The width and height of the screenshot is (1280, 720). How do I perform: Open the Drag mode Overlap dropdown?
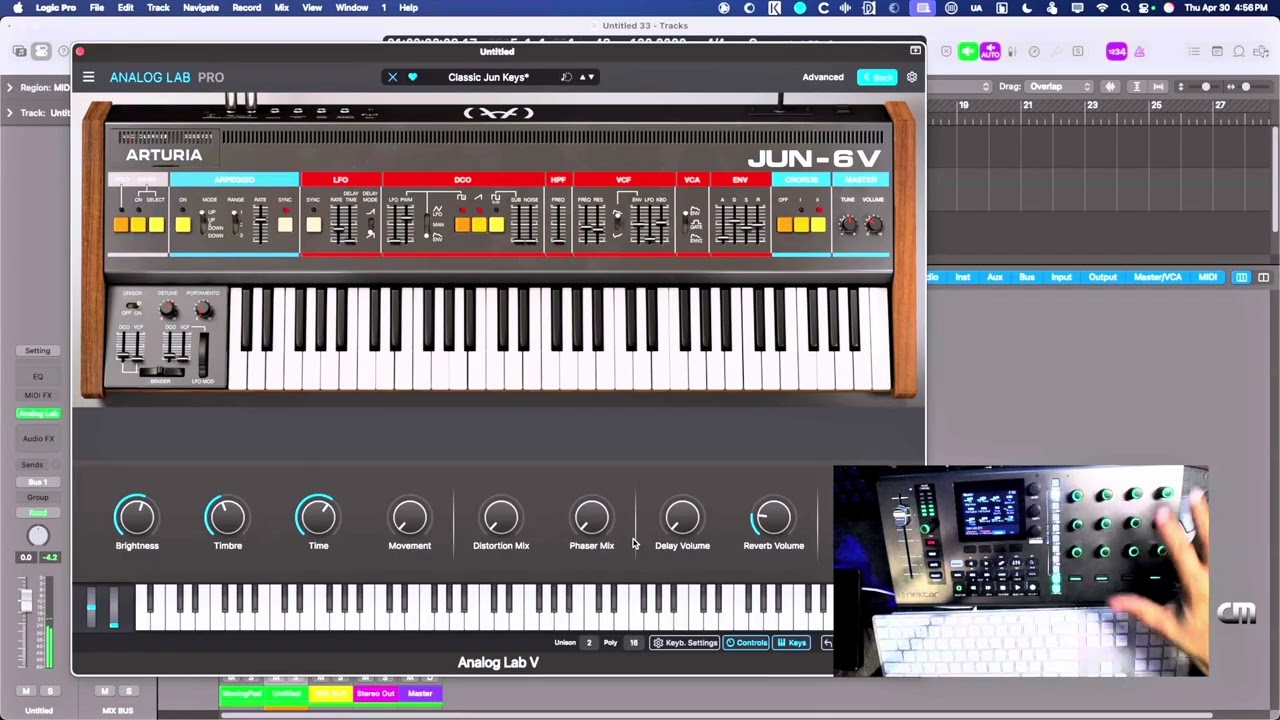coord(1059,87)
